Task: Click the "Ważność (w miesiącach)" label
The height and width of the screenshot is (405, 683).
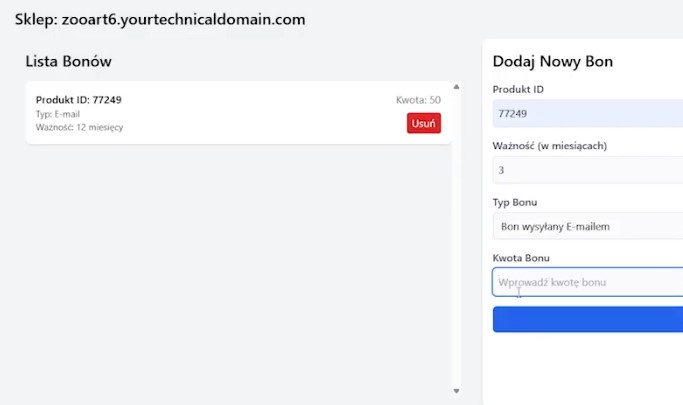Action: pyautogui.click(x=550, y=146)
